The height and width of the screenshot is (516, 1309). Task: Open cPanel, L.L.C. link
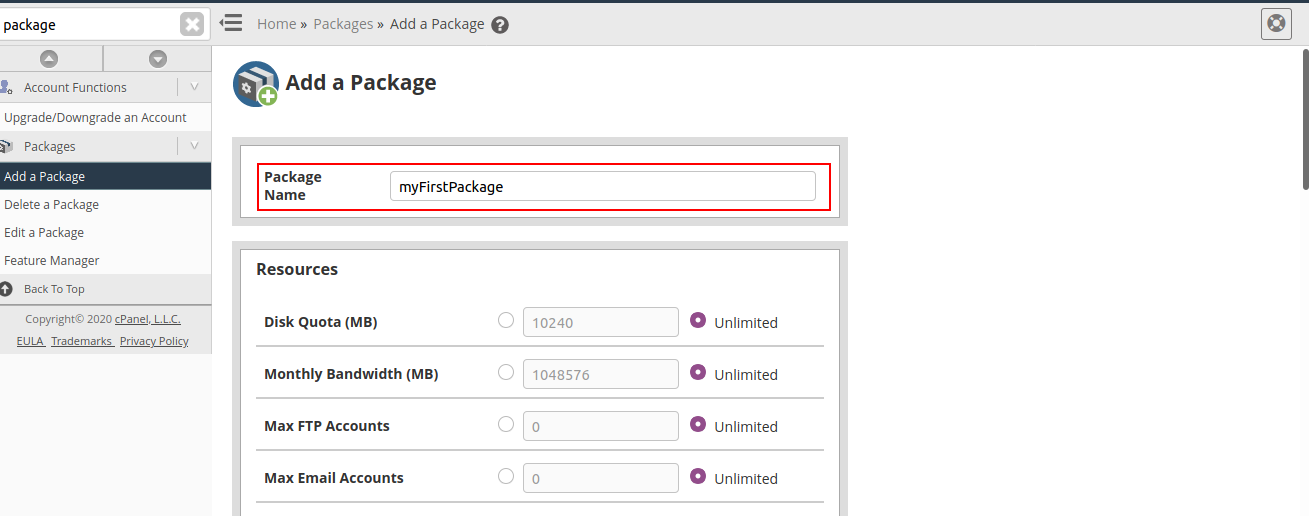[x=147, y=319]
